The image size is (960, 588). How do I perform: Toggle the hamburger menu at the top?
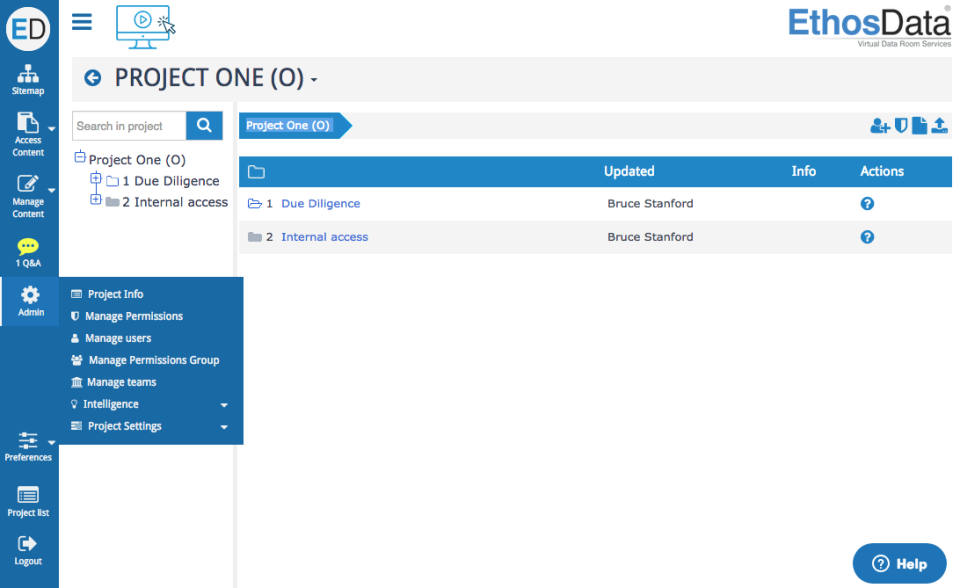(82, 22)
